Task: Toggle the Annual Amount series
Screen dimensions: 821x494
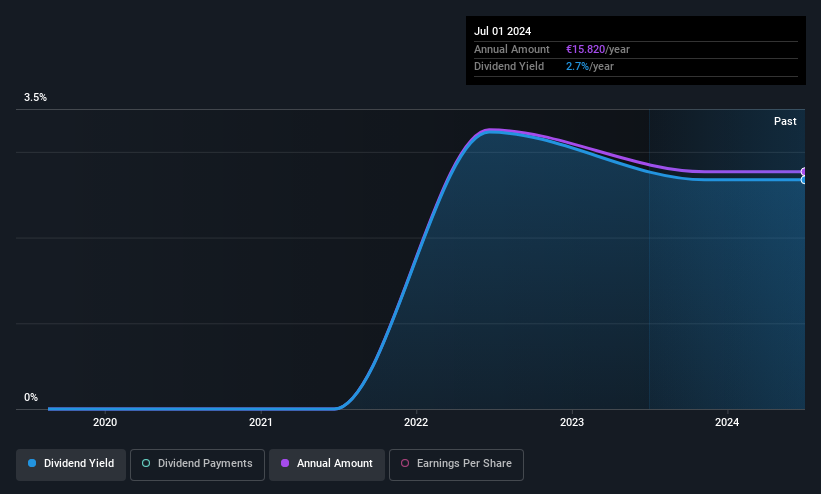Action: pyautogui.click(x=327, y=464)
